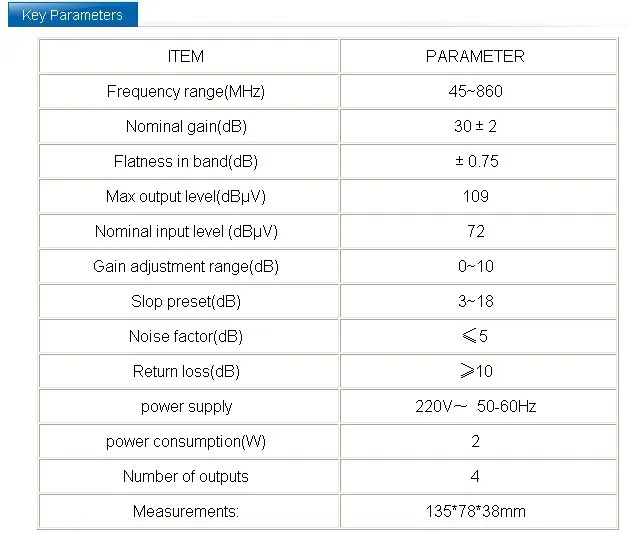628x534 pixels.
Task: Select the 45~860 value cell
Action: [x=478, y=91]
